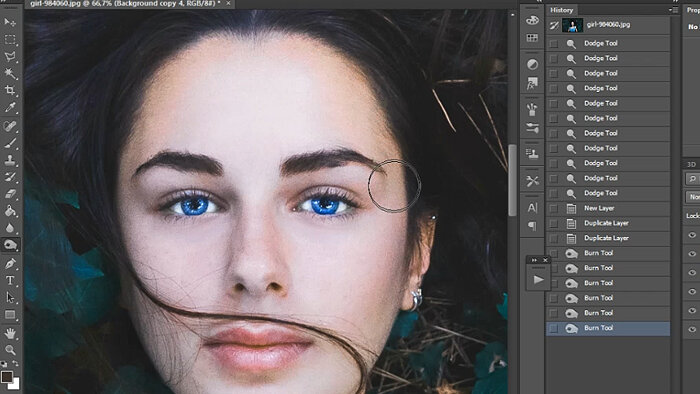Select the Zoom tool in the toolbox
This screenshot has height=394, width=700.
(x=10, y=350)
